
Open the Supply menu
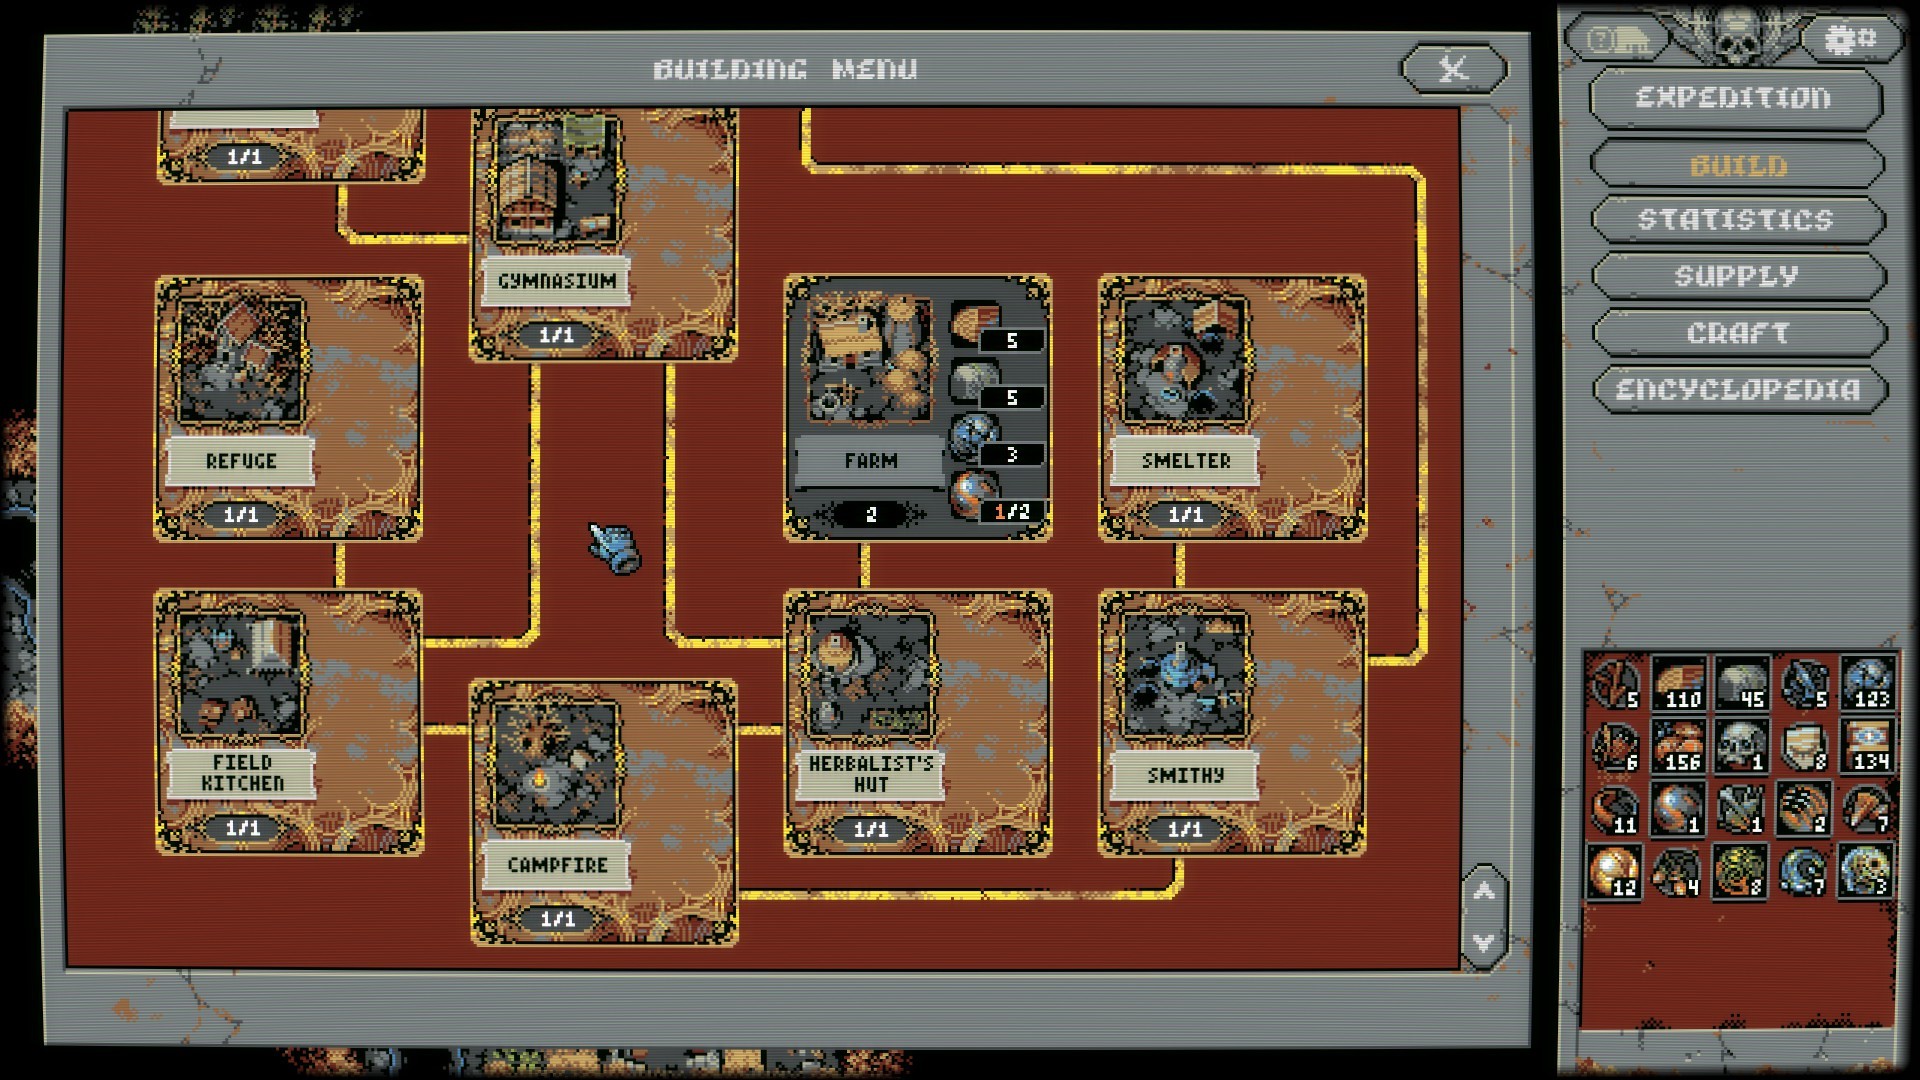pos(1735,276)
